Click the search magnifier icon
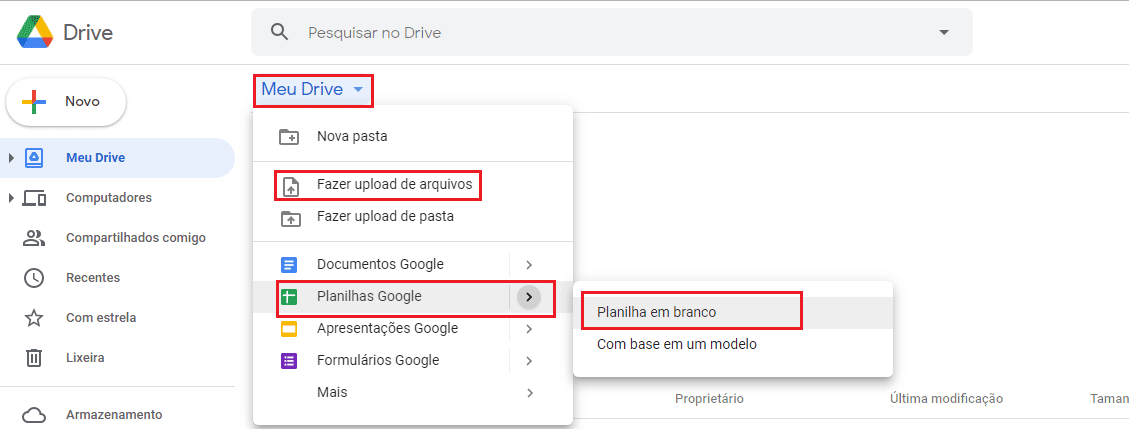The image size is (1129, 429). click(x=280, y=32)
